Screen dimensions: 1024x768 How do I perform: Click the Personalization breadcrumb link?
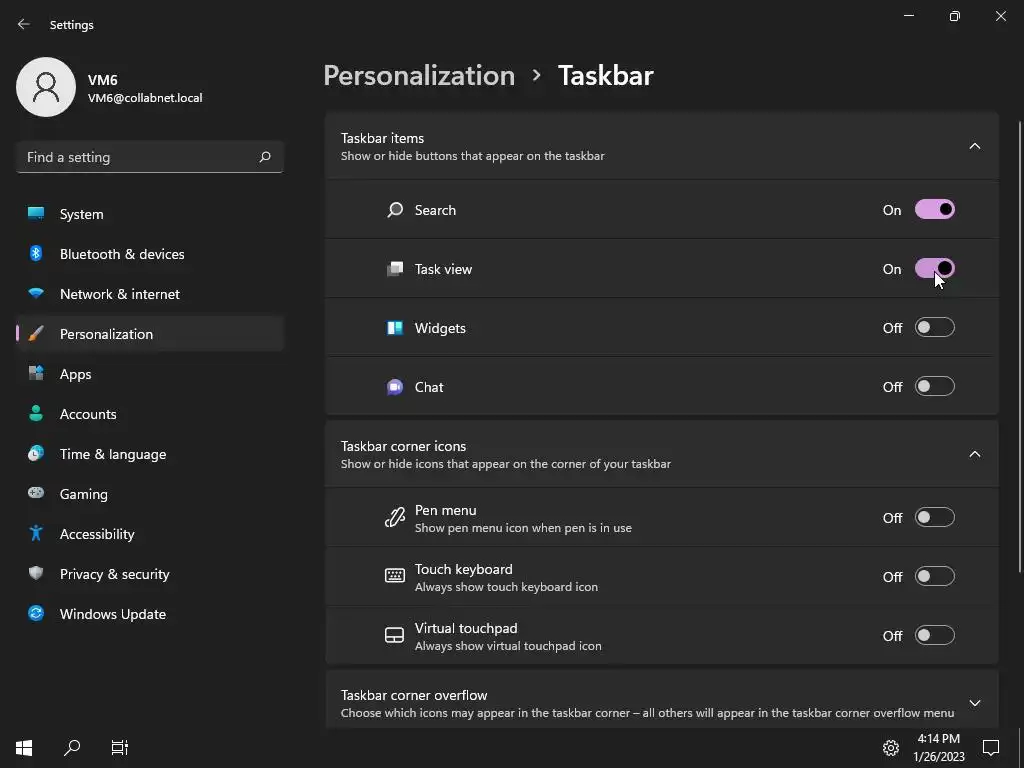(x=419, y=76)
